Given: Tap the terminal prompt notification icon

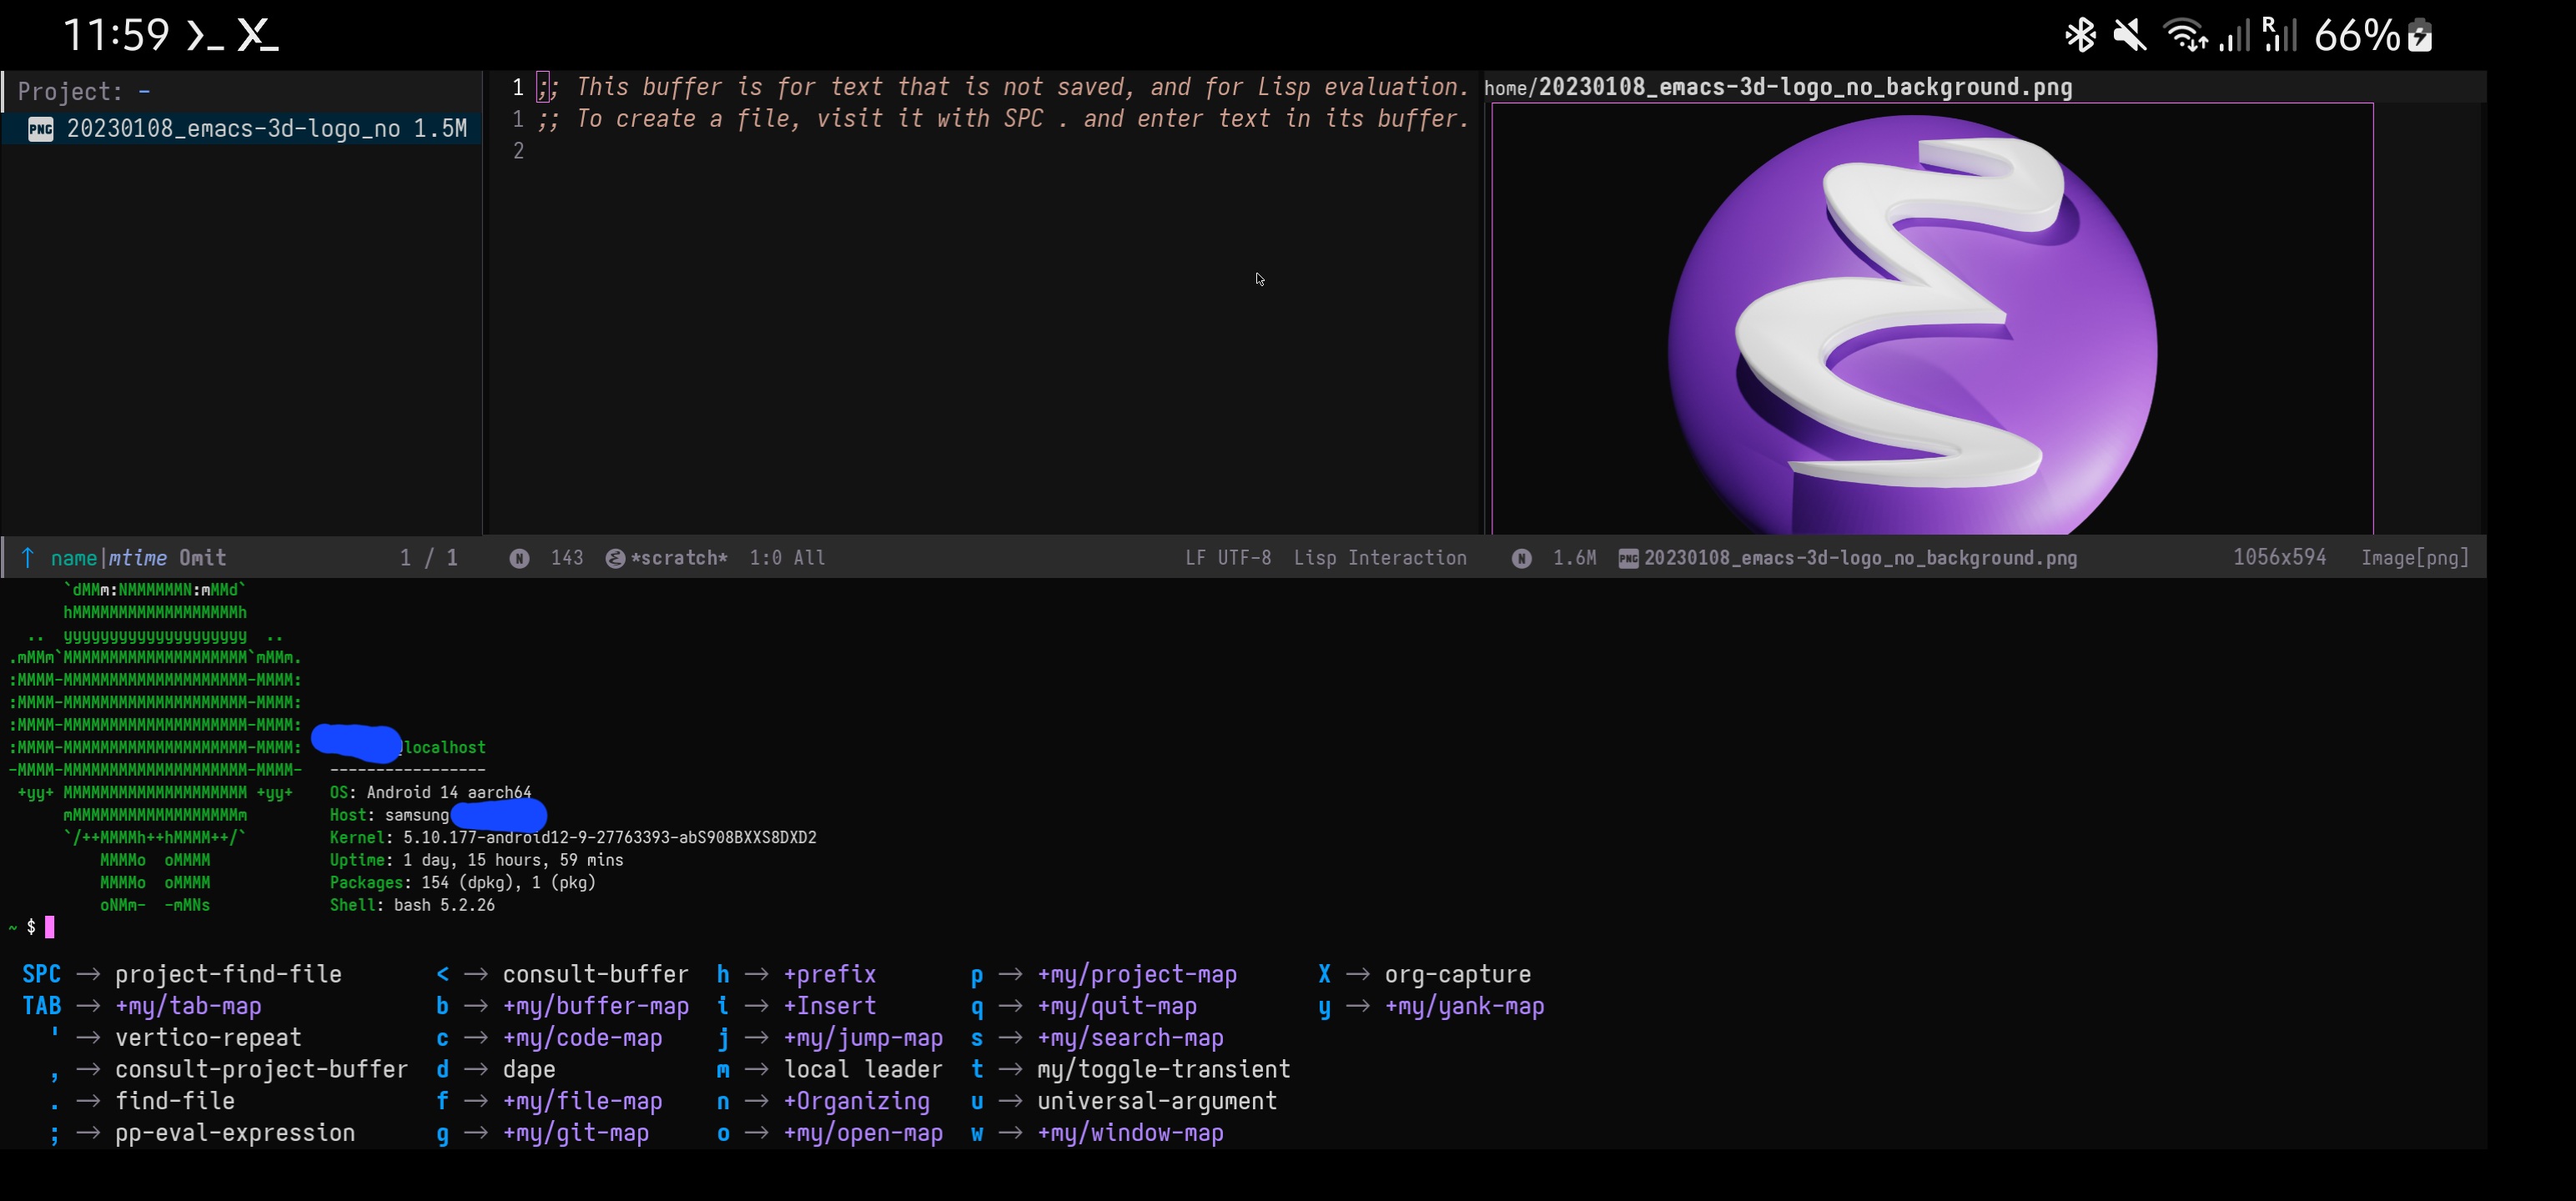Looking at the screenshot, I should [x=205, y=36].
